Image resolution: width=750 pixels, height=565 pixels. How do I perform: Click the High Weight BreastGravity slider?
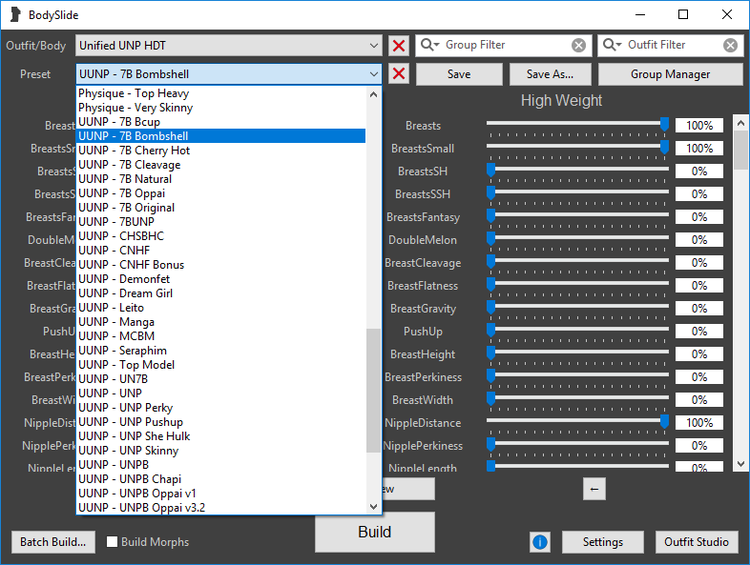pos(578,308)
